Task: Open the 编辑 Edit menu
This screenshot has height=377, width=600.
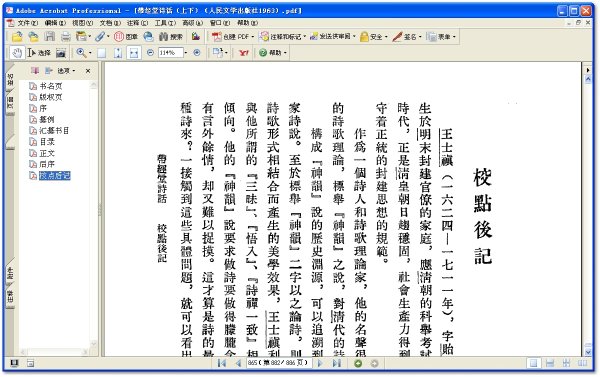Action: click(55, 23)
